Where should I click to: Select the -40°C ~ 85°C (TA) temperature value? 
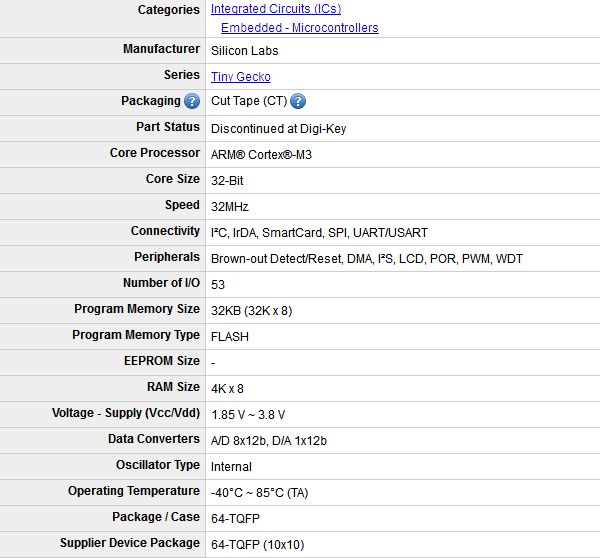click(259, 493)
